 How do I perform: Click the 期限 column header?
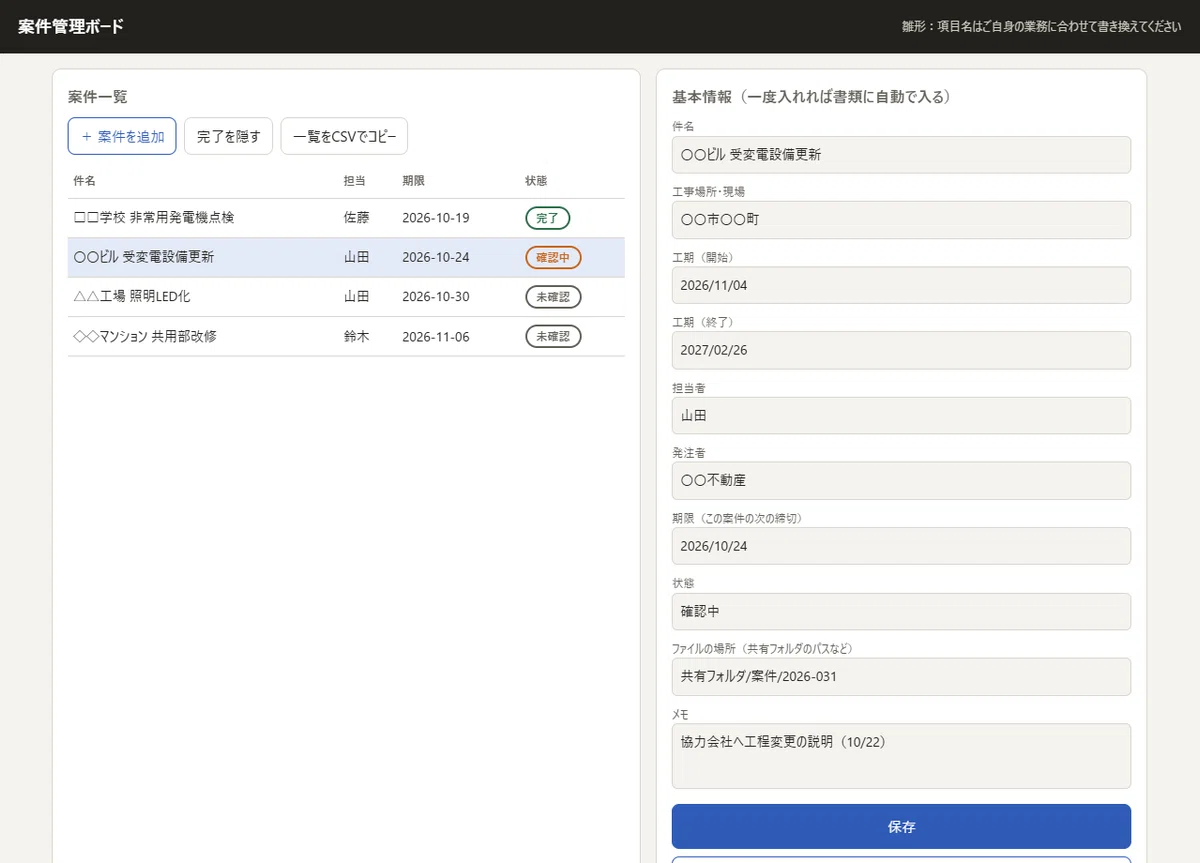[413, 181]
